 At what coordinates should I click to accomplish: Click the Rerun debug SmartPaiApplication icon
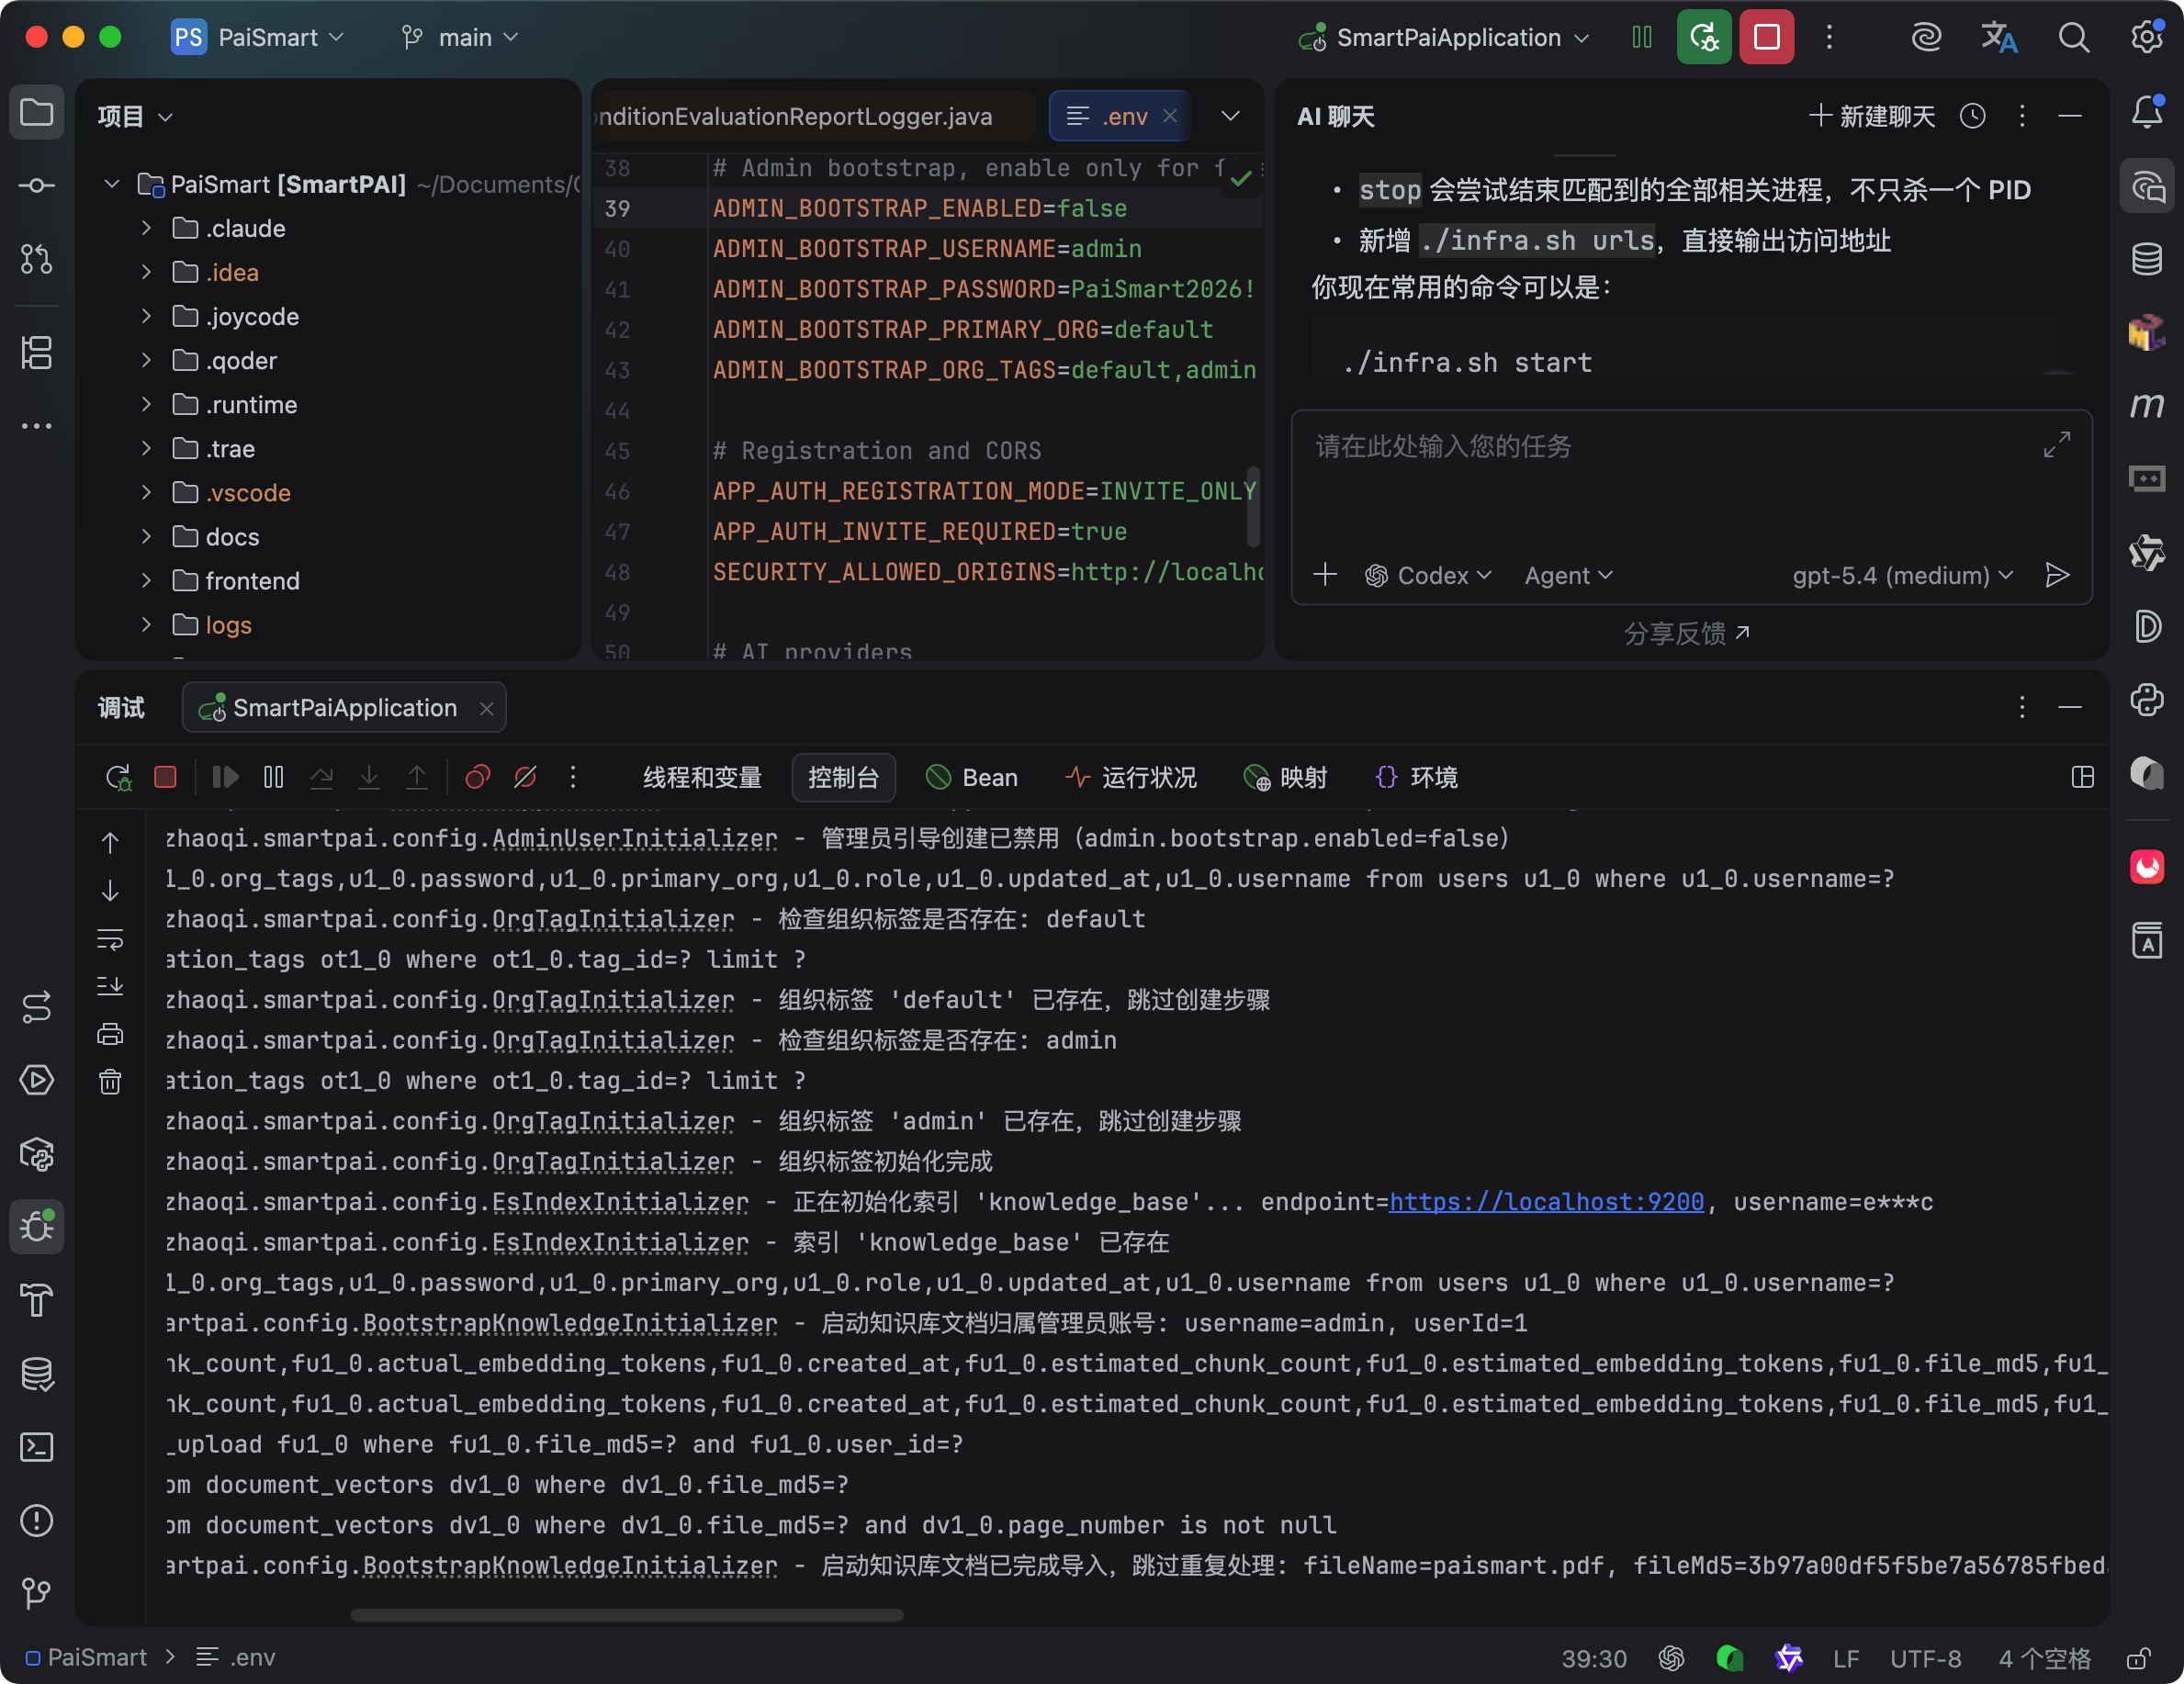coord(118,777)
